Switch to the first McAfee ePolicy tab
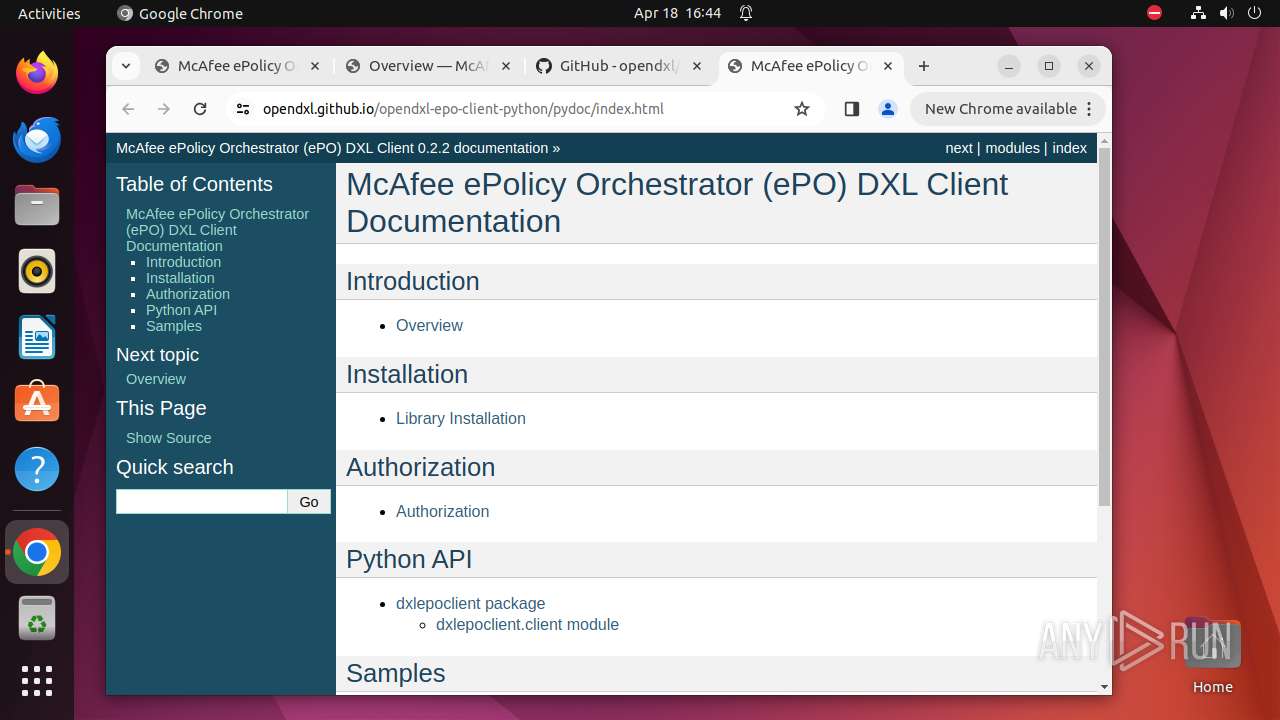Image resolution: width=1280 pixels, height=720 pixels. [x=236, y=66]
